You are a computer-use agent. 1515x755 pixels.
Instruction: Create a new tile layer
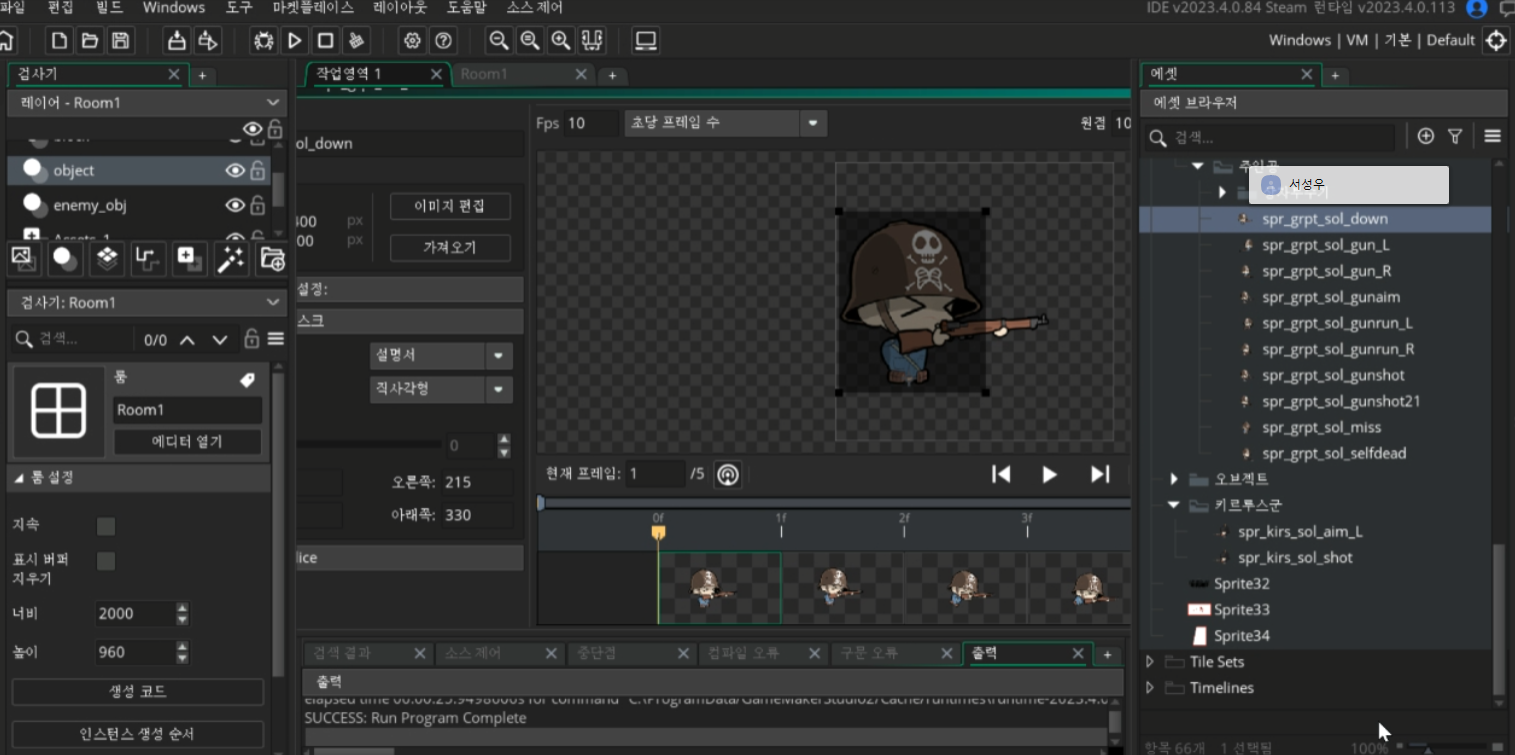pos(107,258)
